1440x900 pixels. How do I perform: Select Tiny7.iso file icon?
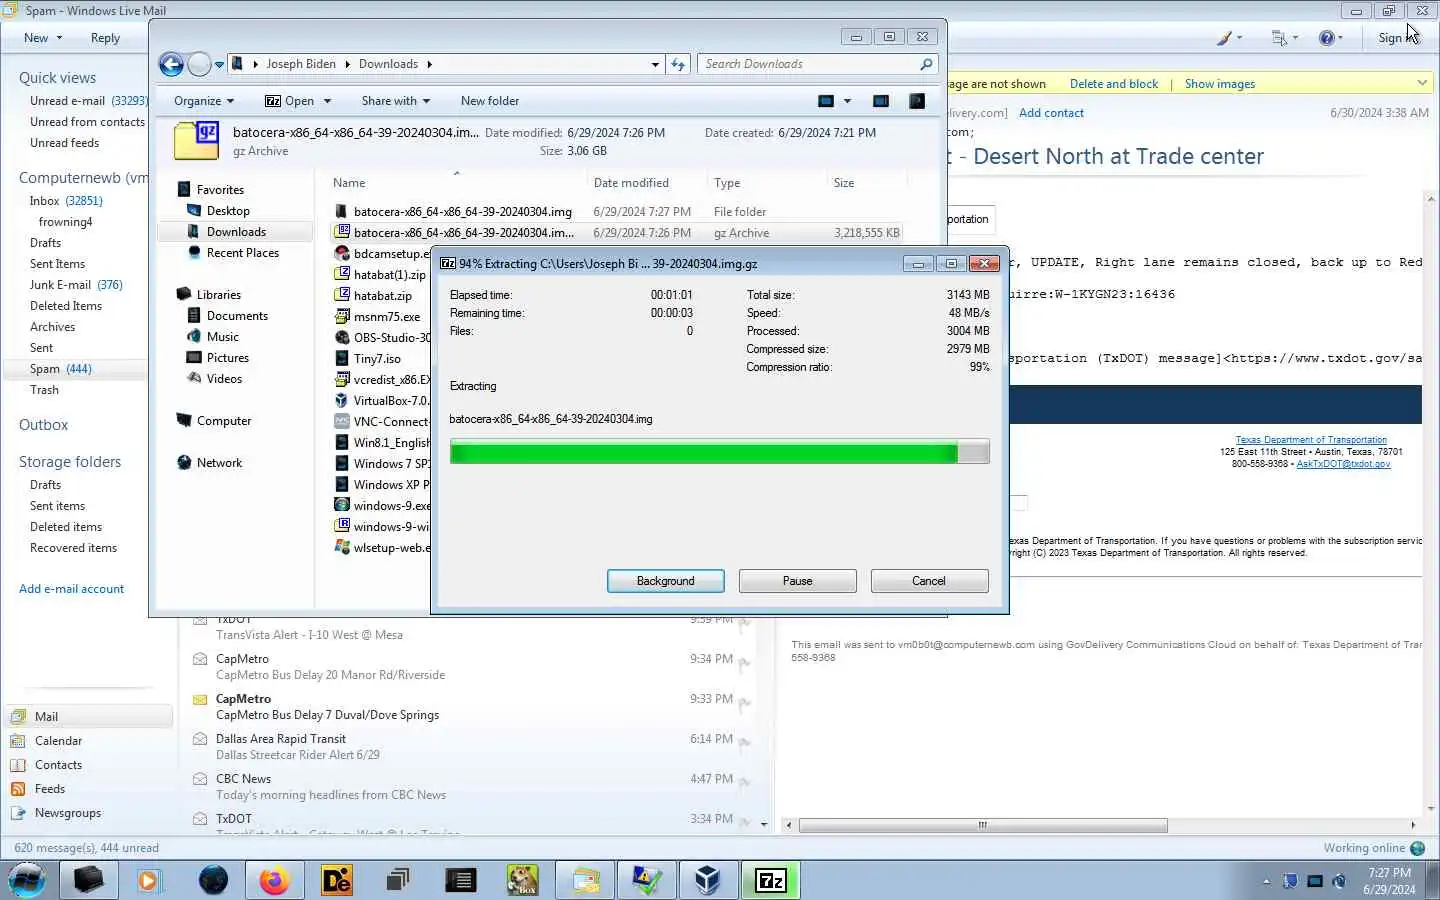pyautogui.click(x=342, y=358)
